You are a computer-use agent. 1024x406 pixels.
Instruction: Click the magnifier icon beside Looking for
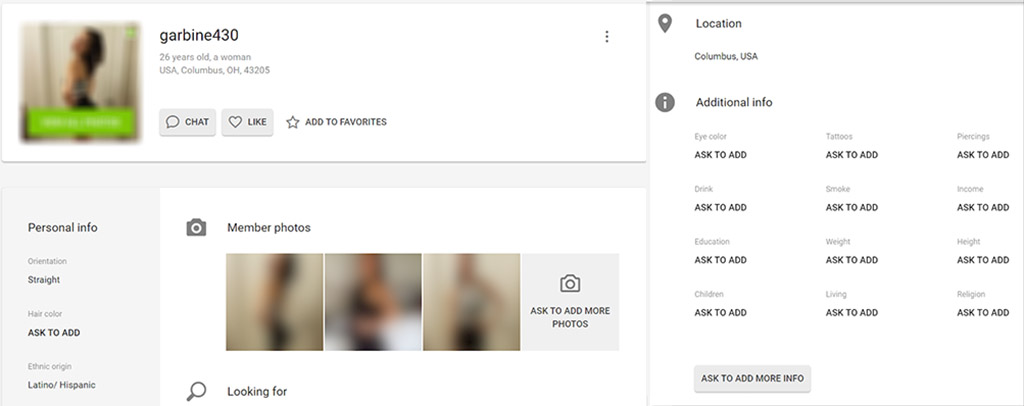click(x=196, y=392)
